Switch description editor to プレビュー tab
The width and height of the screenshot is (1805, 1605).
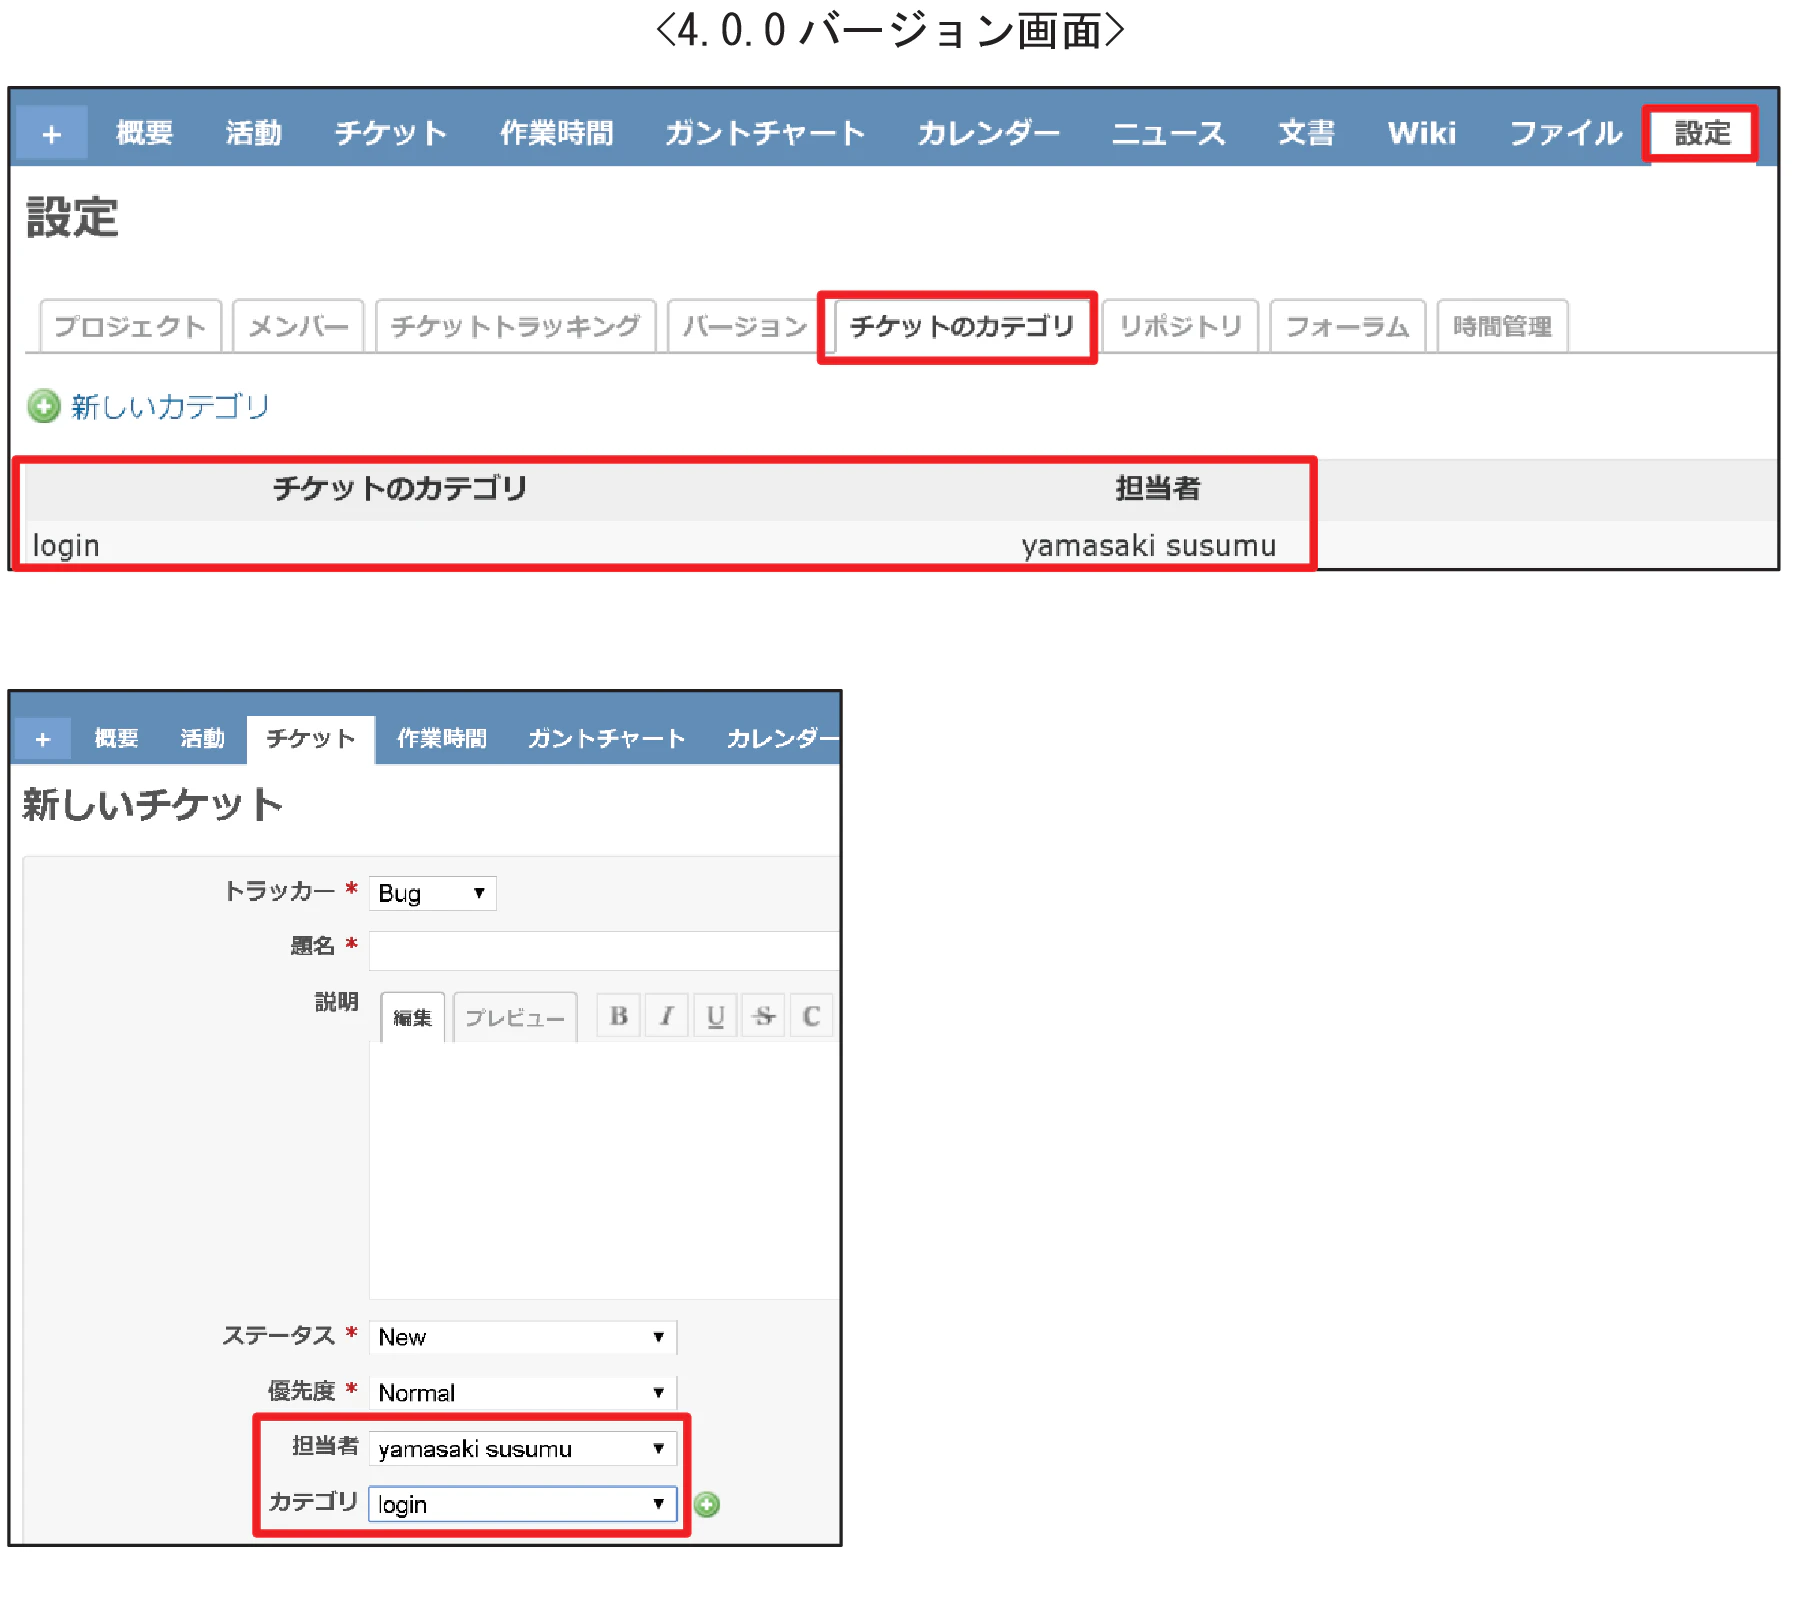pos(515,1018)
